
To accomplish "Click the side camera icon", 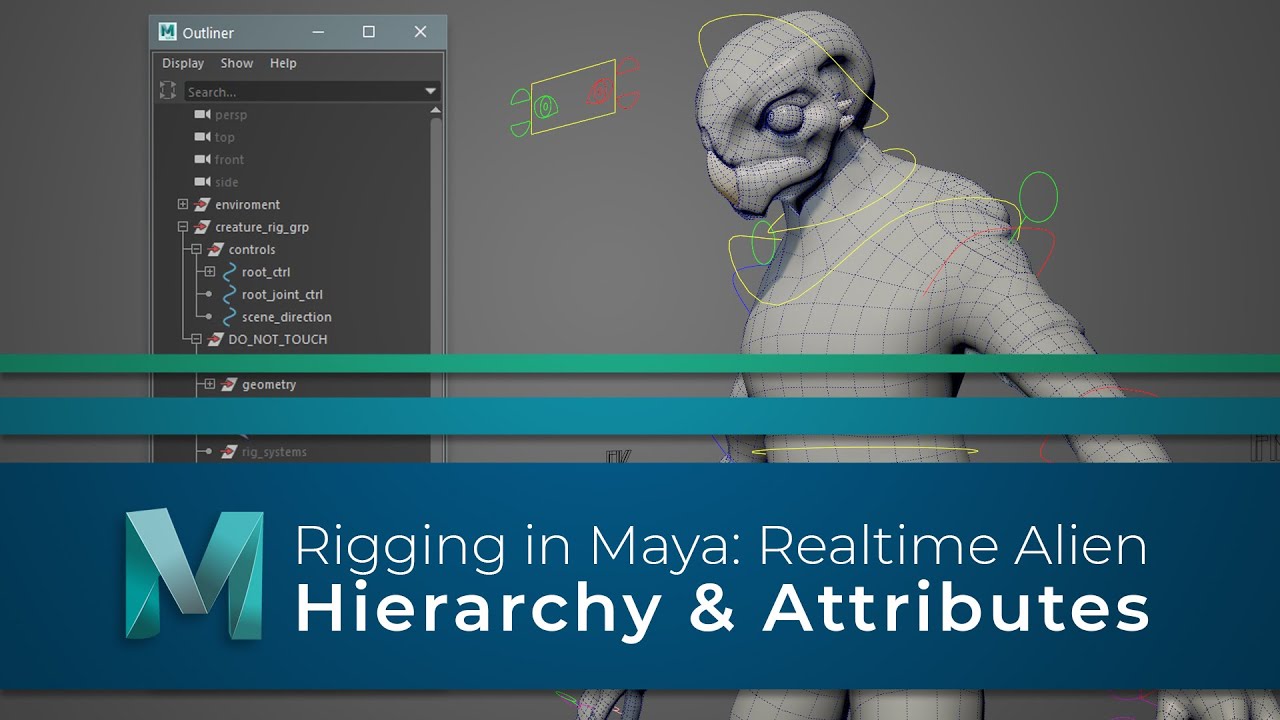I will click(x=202, y=182).
